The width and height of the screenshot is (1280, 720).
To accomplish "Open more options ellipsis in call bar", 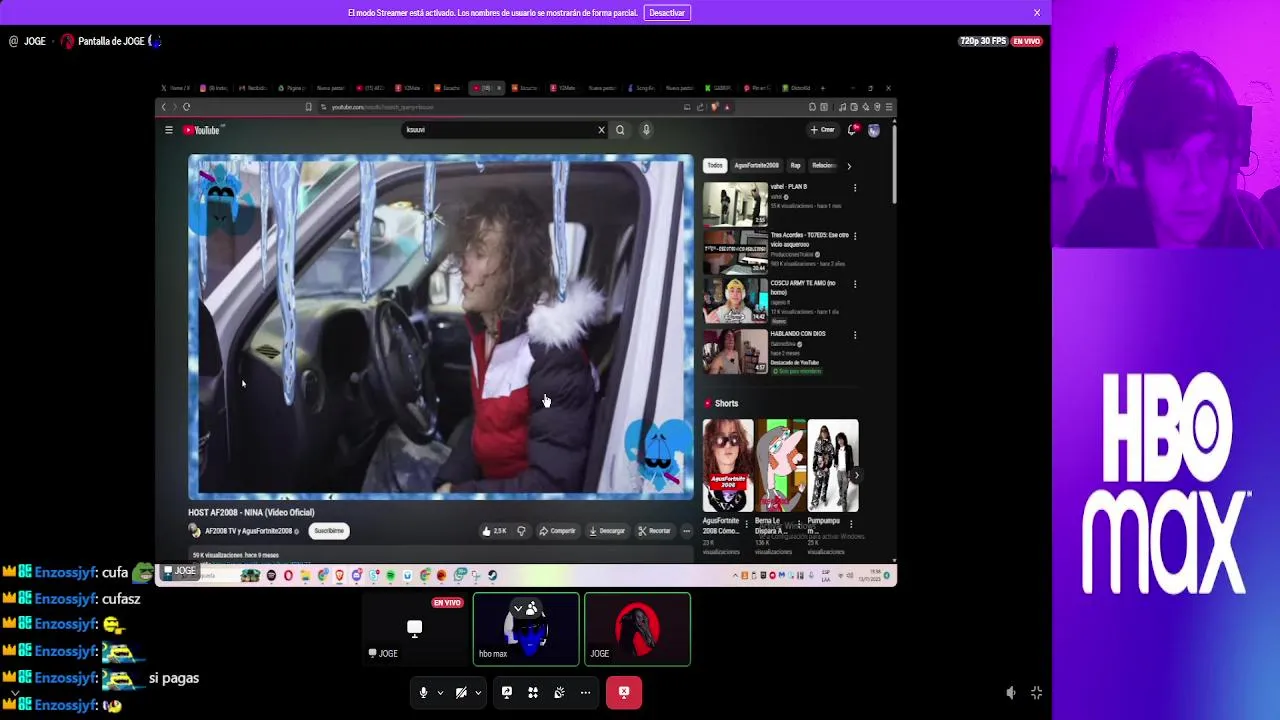I will pyautogui.click(x=585, y=692).
